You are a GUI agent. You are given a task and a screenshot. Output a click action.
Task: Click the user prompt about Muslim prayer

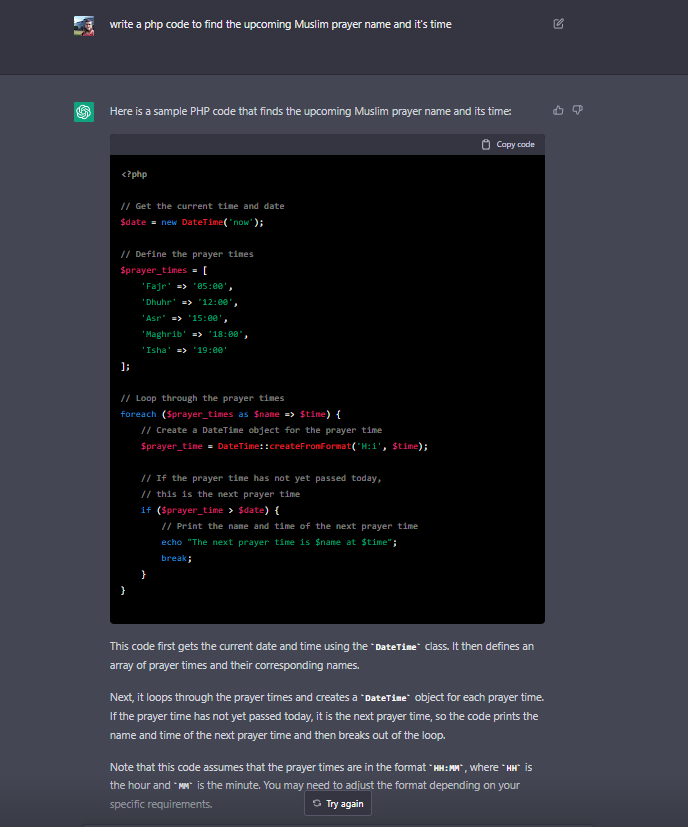pos(280,24)
